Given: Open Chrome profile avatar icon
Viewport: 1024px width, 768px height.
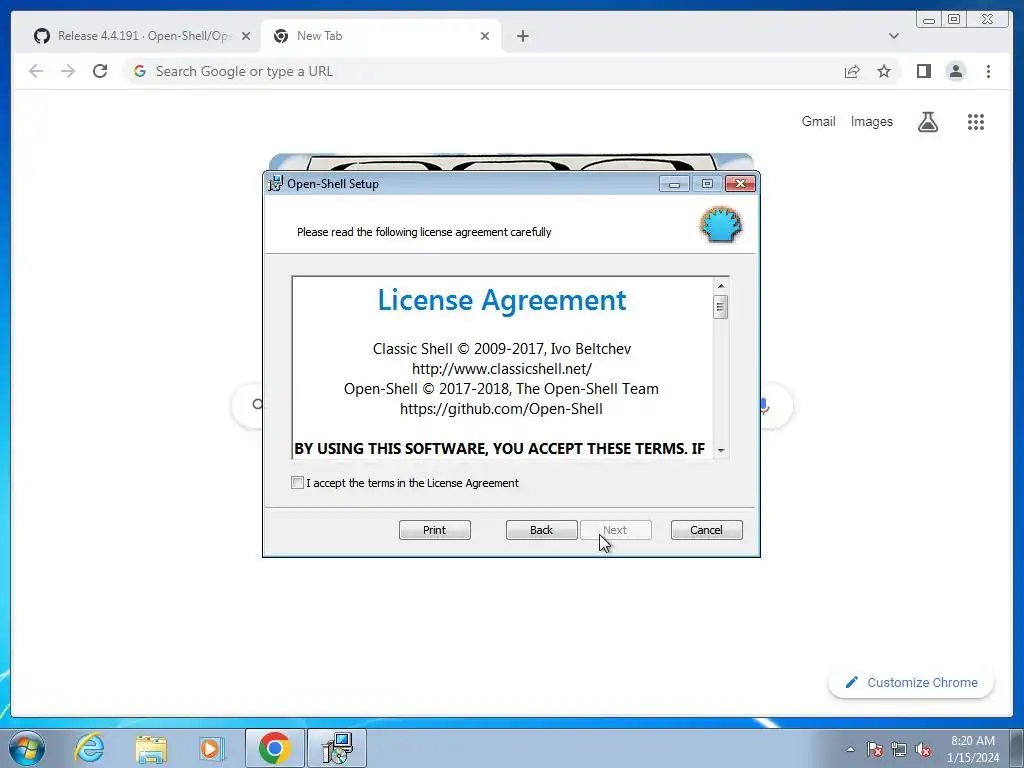Looking at the screenshot, I should click(x=955, y=71).
